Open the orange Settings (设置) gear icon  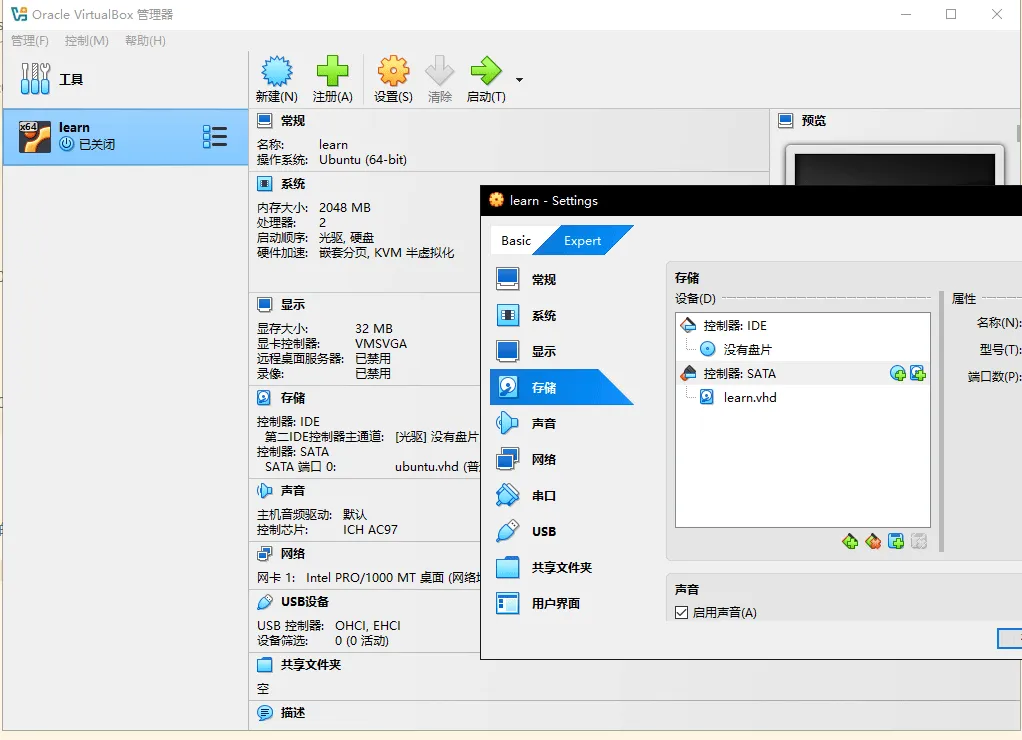393,71
